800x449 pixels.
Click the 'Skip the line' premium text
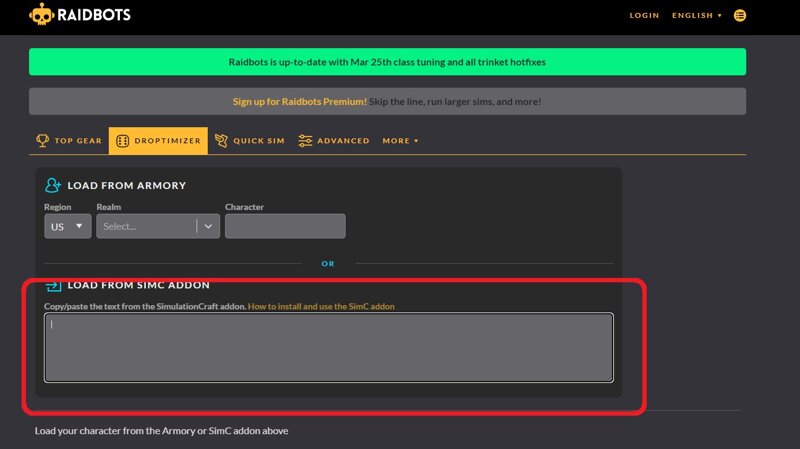click(x=455, y=102)
